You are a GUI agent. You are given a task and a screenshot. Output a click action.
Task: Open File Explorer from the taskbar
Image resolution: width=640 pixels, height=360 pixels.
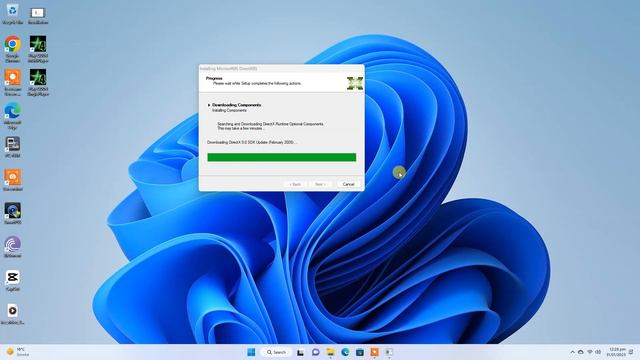[x=330, y=352]
